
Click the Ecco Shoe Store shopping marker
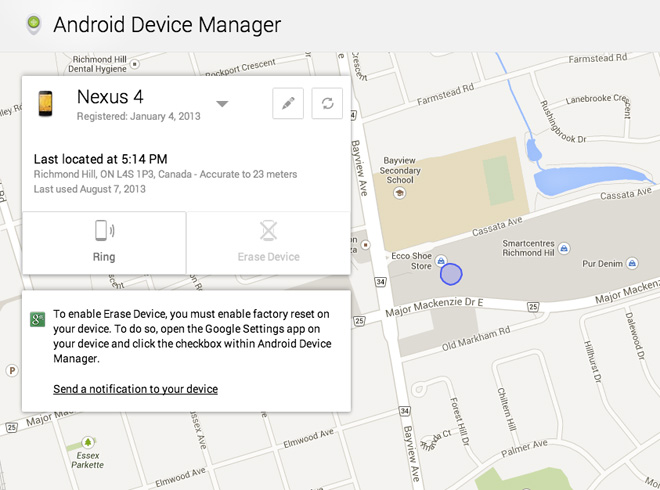coord(441,261)
